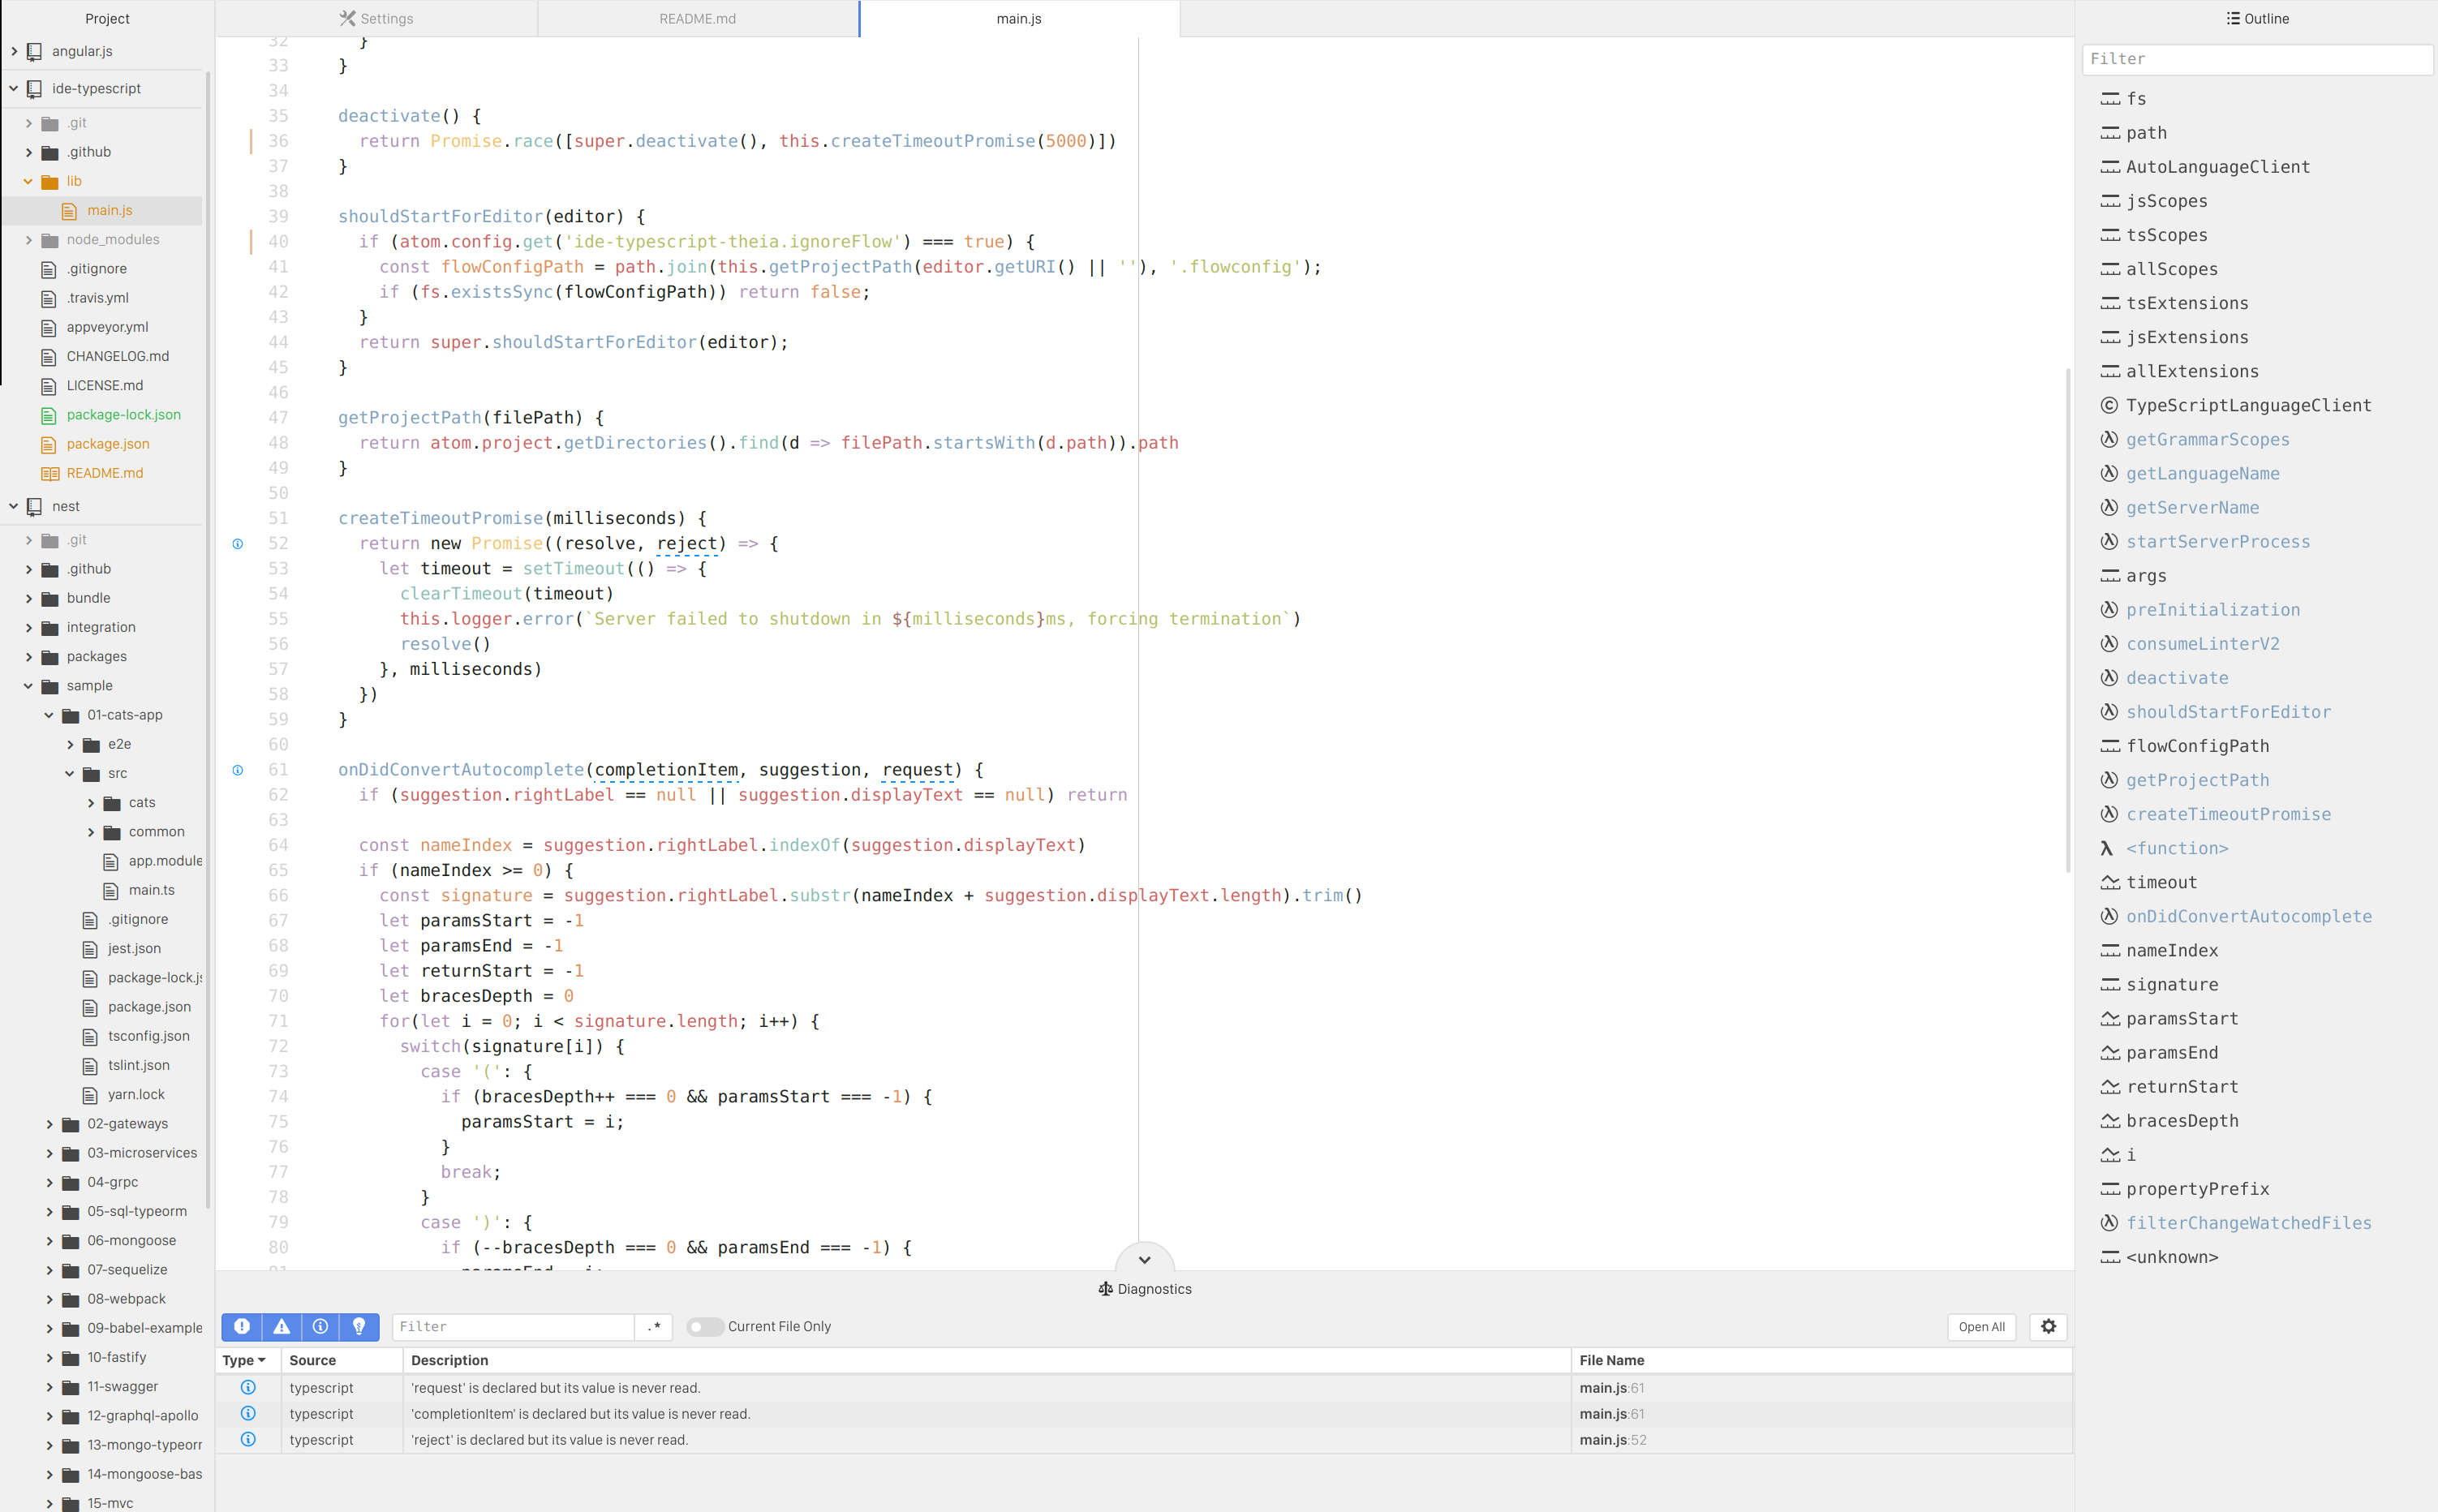The width and height of the screenshot is (2438, 1512).
Task: Toggle the info diagnostics filter button
Action: pos(320,1326)
